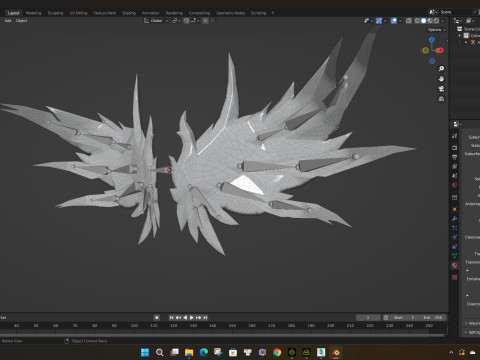This screenshot has height=360, width=480.
Task: Open the properties editor type dropdown
Action: 457,124
